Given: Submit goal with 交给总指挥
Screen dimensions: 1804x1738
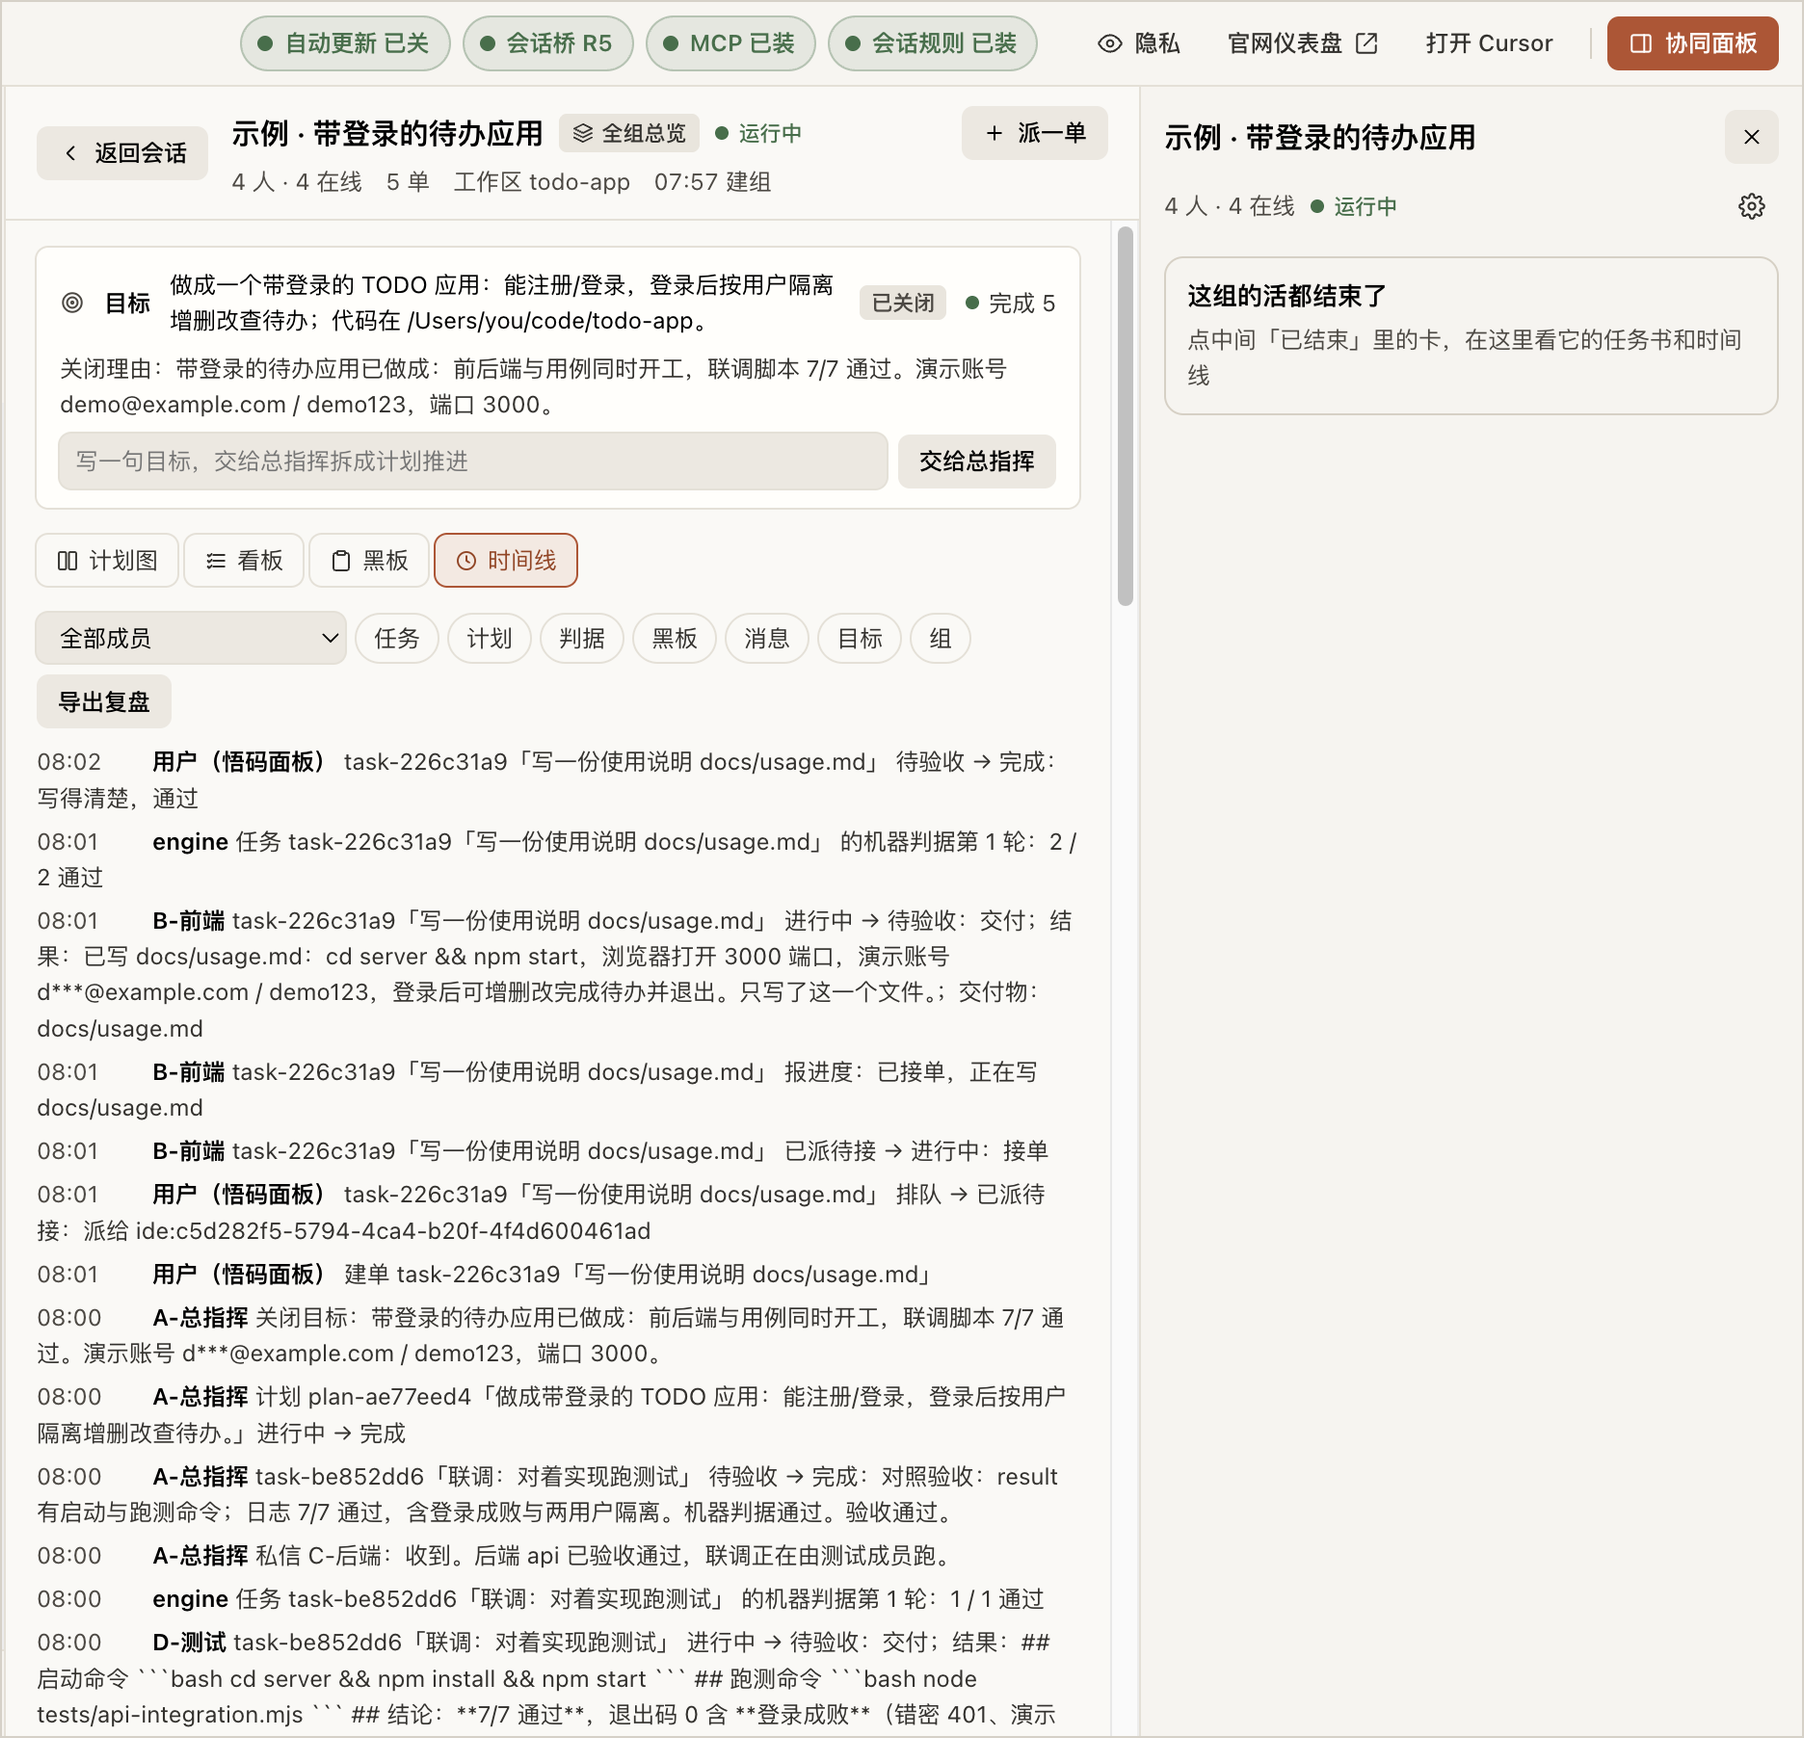Looking at the screenshot, I should [x=977, y=461].
